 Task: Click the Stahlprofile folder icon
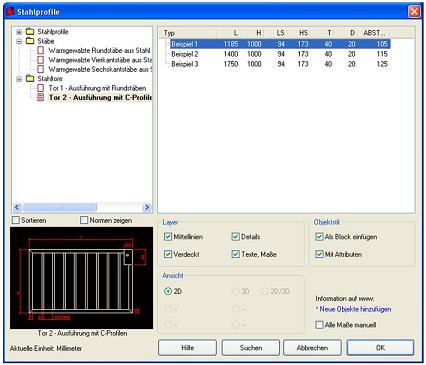click(x=30, y=32)
